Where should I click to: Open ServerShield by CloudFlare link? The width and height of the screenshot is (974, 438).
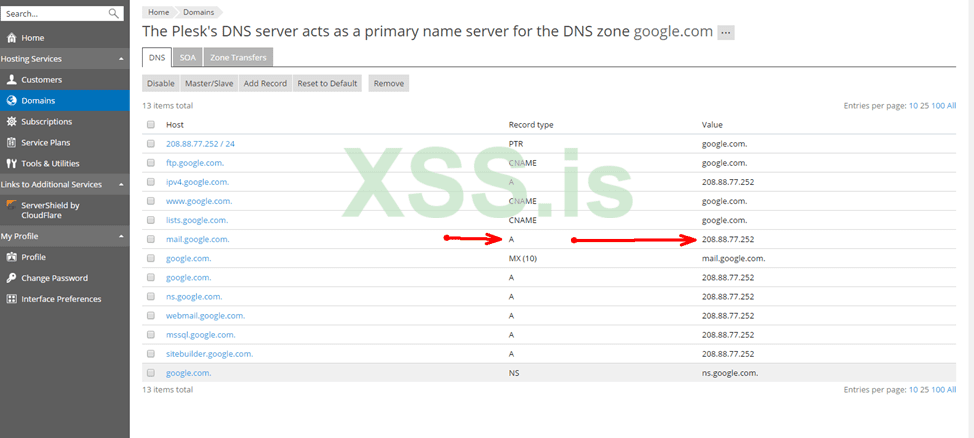point(50,210)
